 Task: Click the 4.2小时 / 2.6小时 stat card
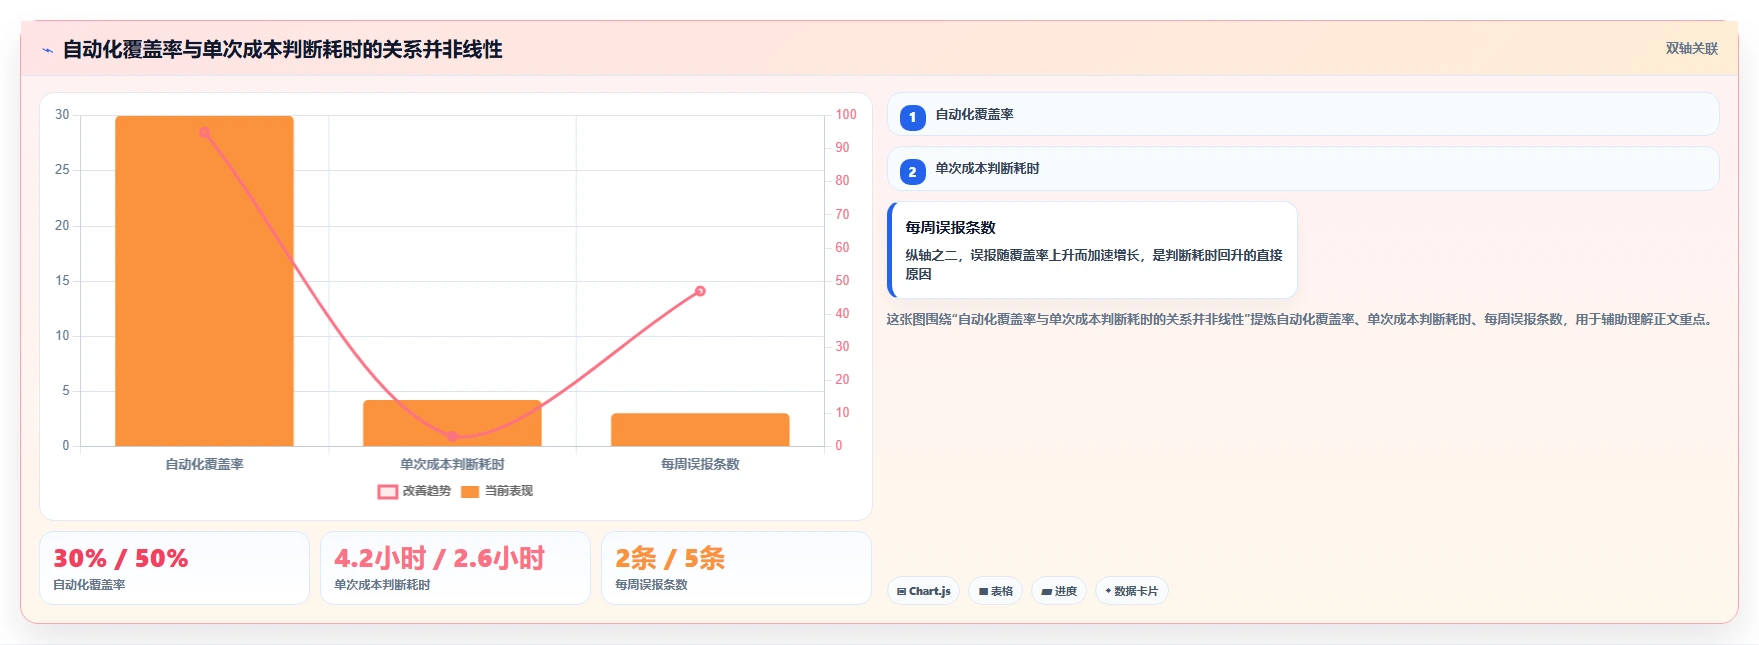(455, 568)
